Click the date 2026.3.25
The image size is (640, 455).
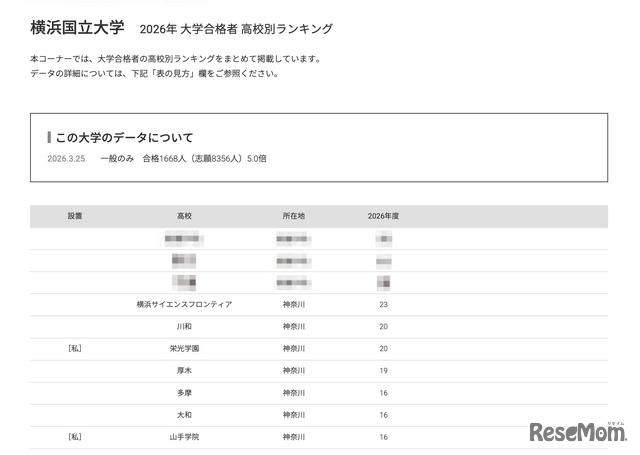66,159
